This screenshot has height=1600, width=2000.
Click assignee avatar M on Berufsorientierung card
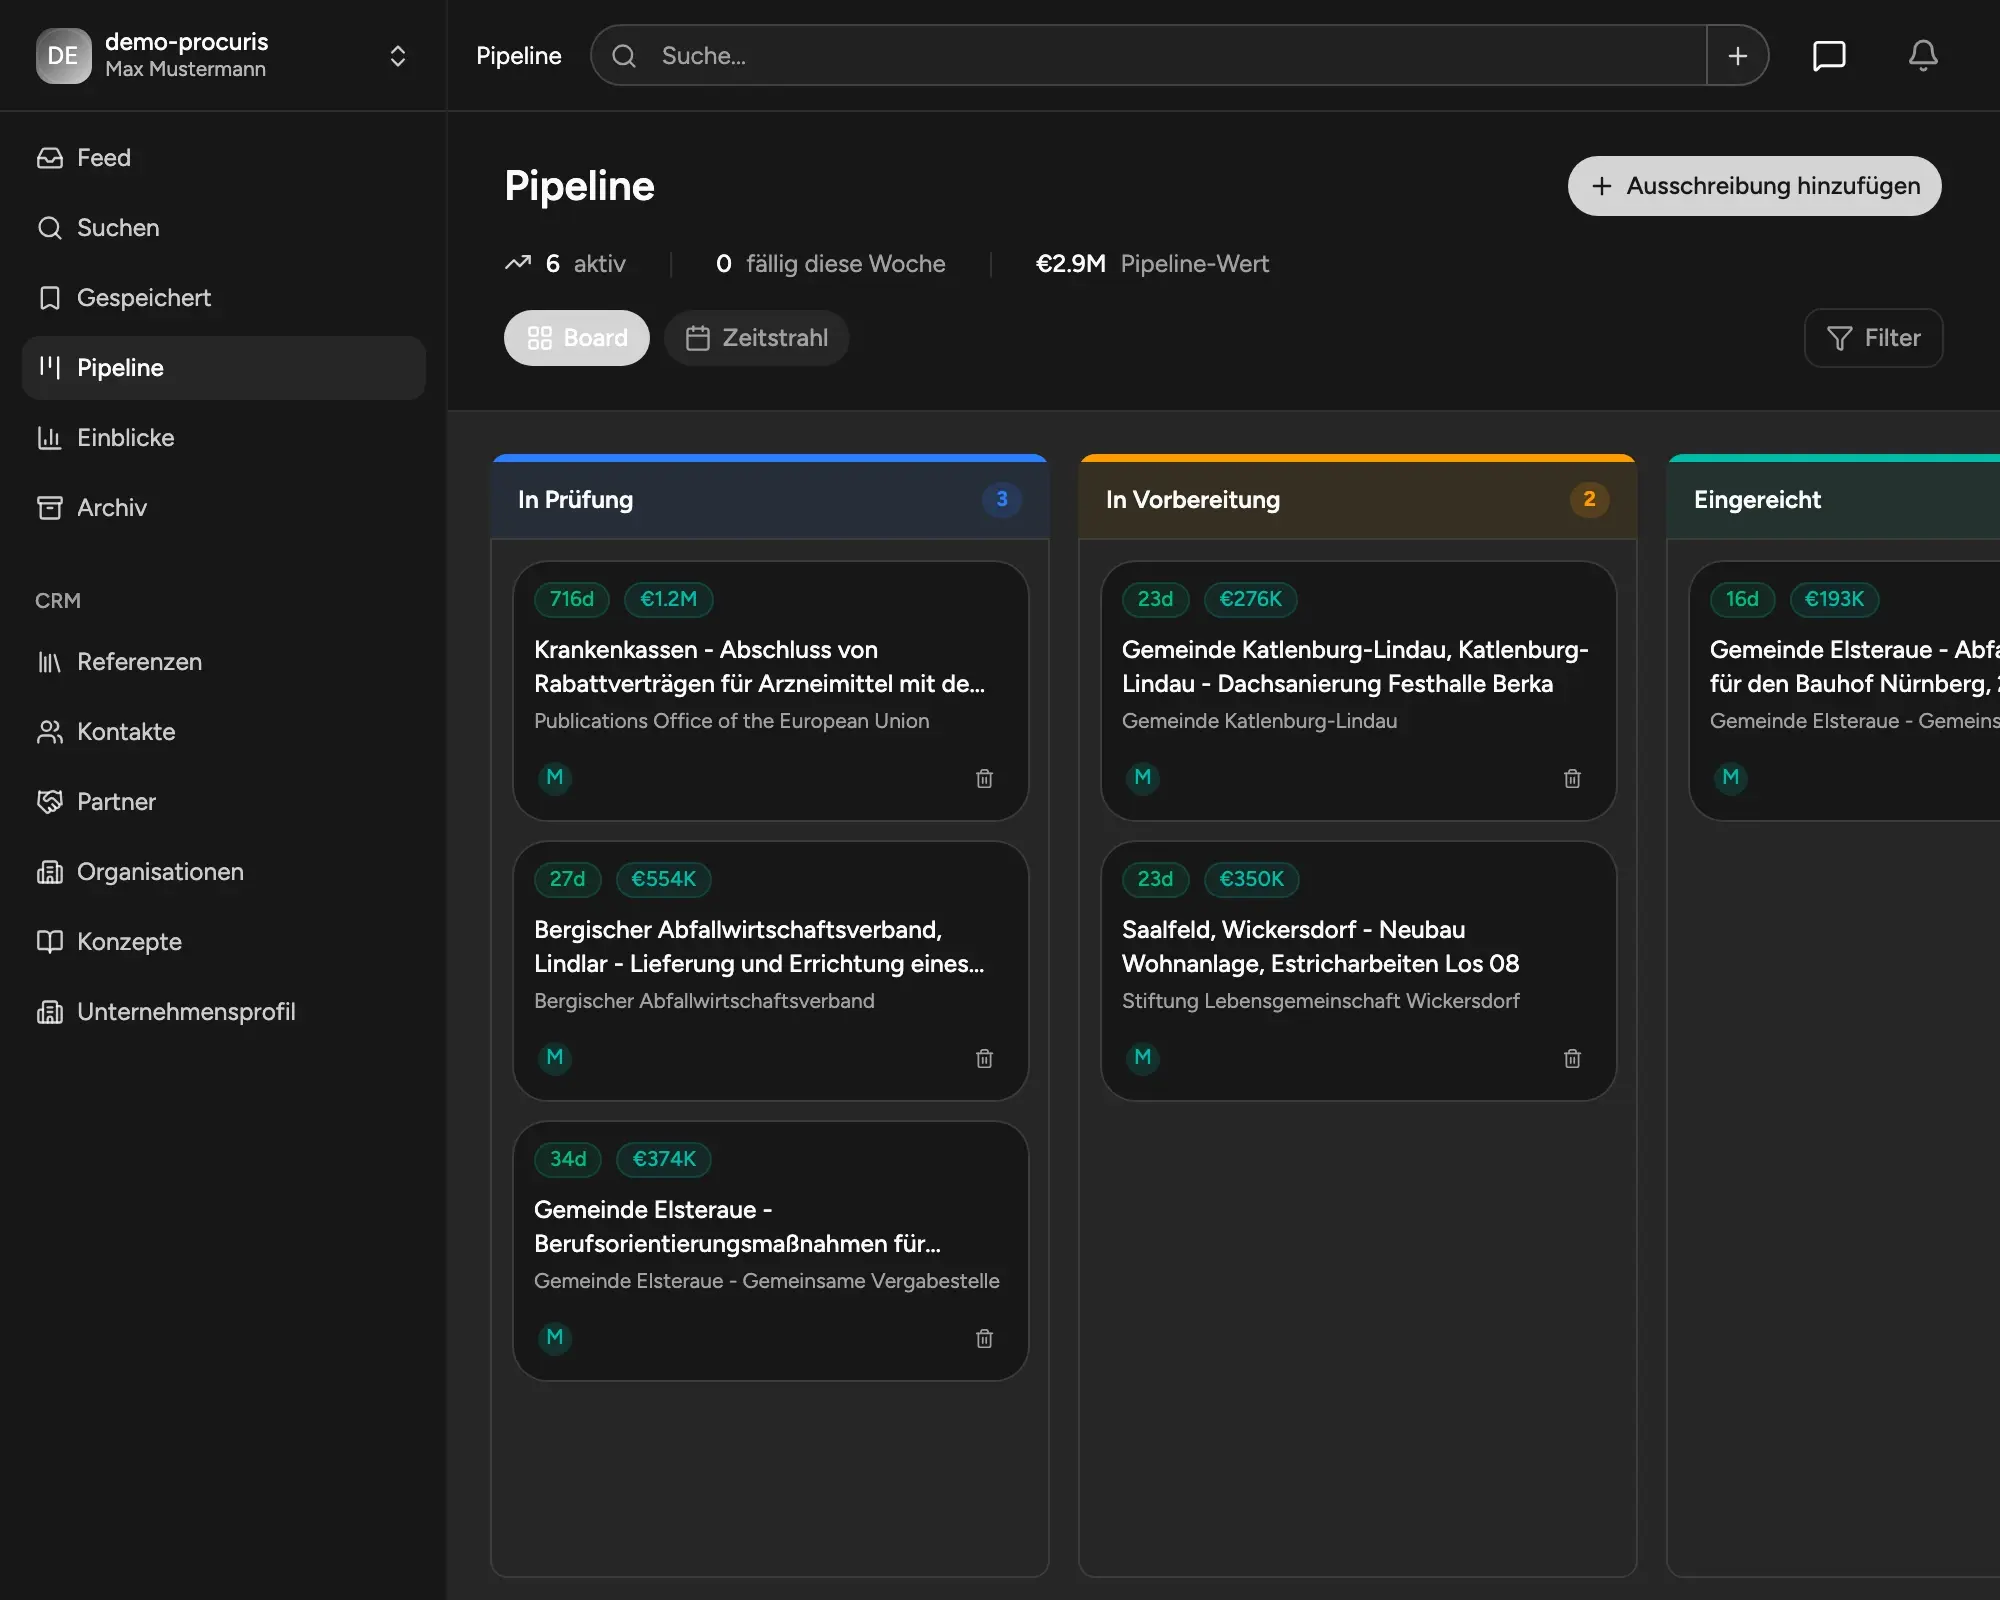(x=555, y=1338)
